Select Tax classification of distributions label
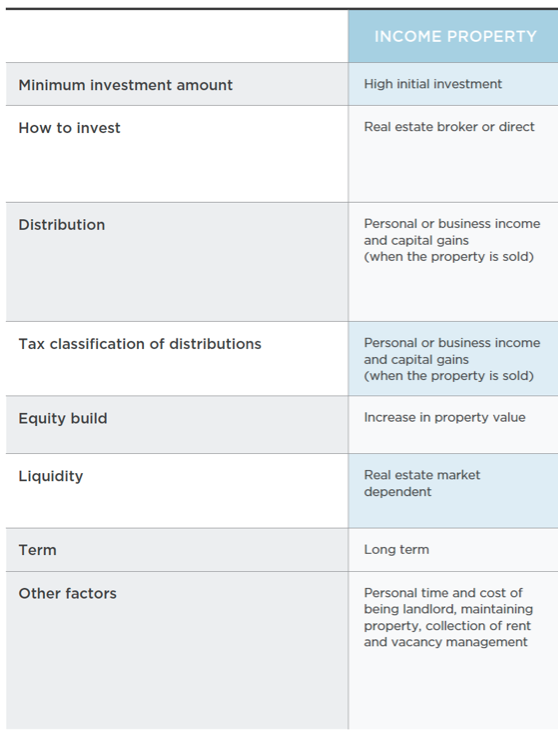Viewport: 558px width, 734px height. (140, 344)
